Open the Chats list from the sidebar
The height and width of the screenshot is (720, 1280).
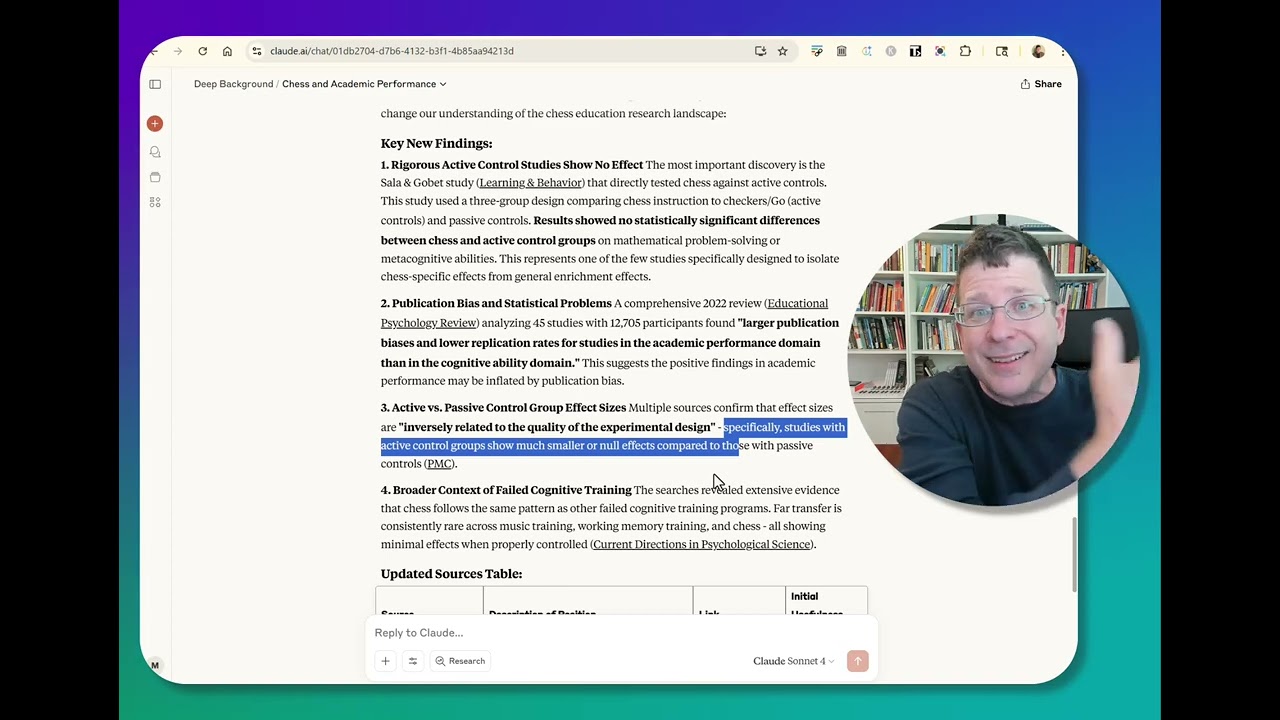(155, 152)
